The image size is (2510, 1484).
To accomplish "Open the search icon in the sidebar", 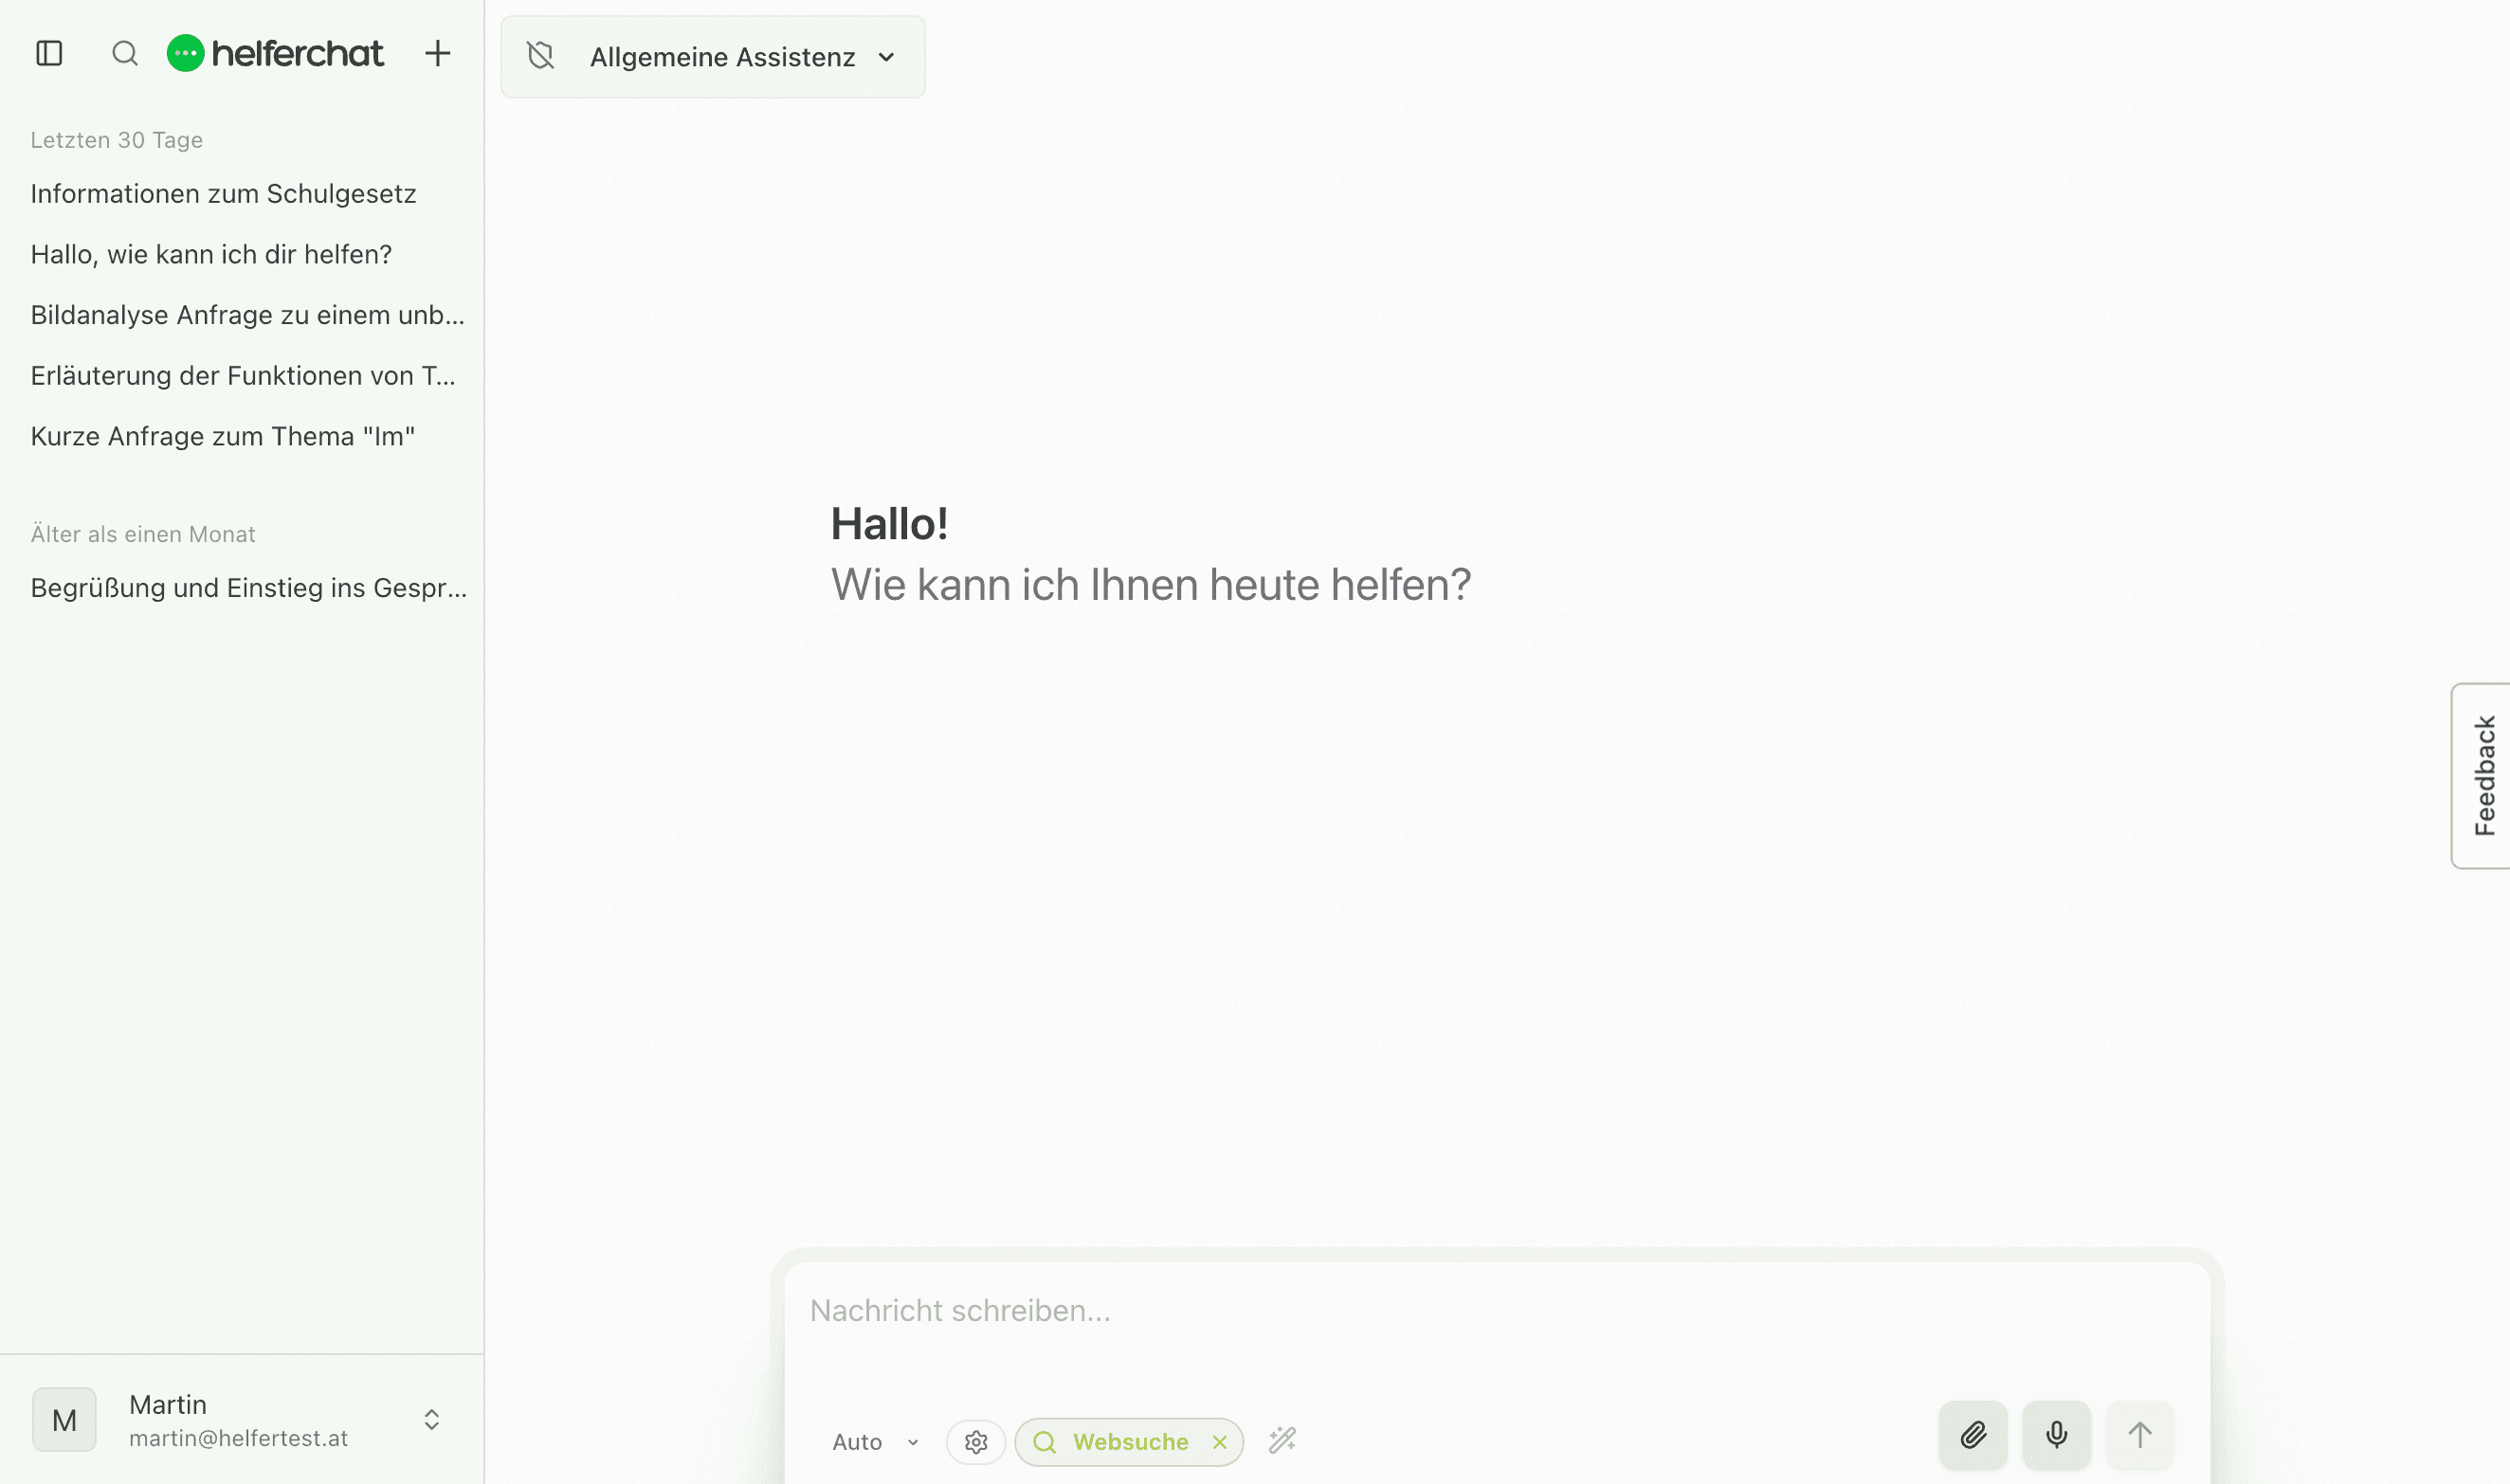I will point(124,53).
